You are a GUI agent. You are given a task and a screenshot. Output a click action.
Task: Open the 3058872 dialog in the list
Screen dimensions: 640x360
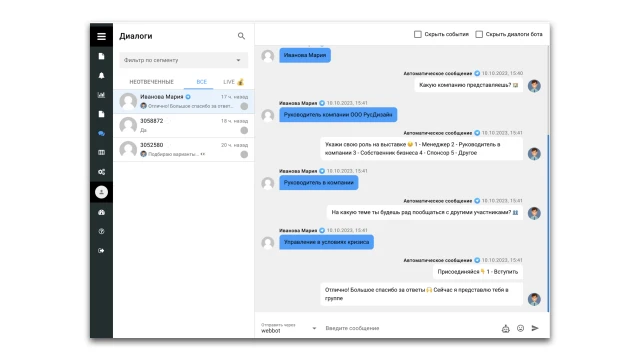(184, 126)
